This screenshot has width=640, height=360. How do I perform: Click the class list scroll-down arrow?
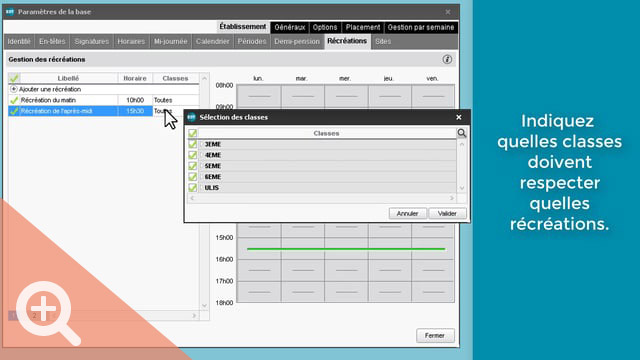462,188
